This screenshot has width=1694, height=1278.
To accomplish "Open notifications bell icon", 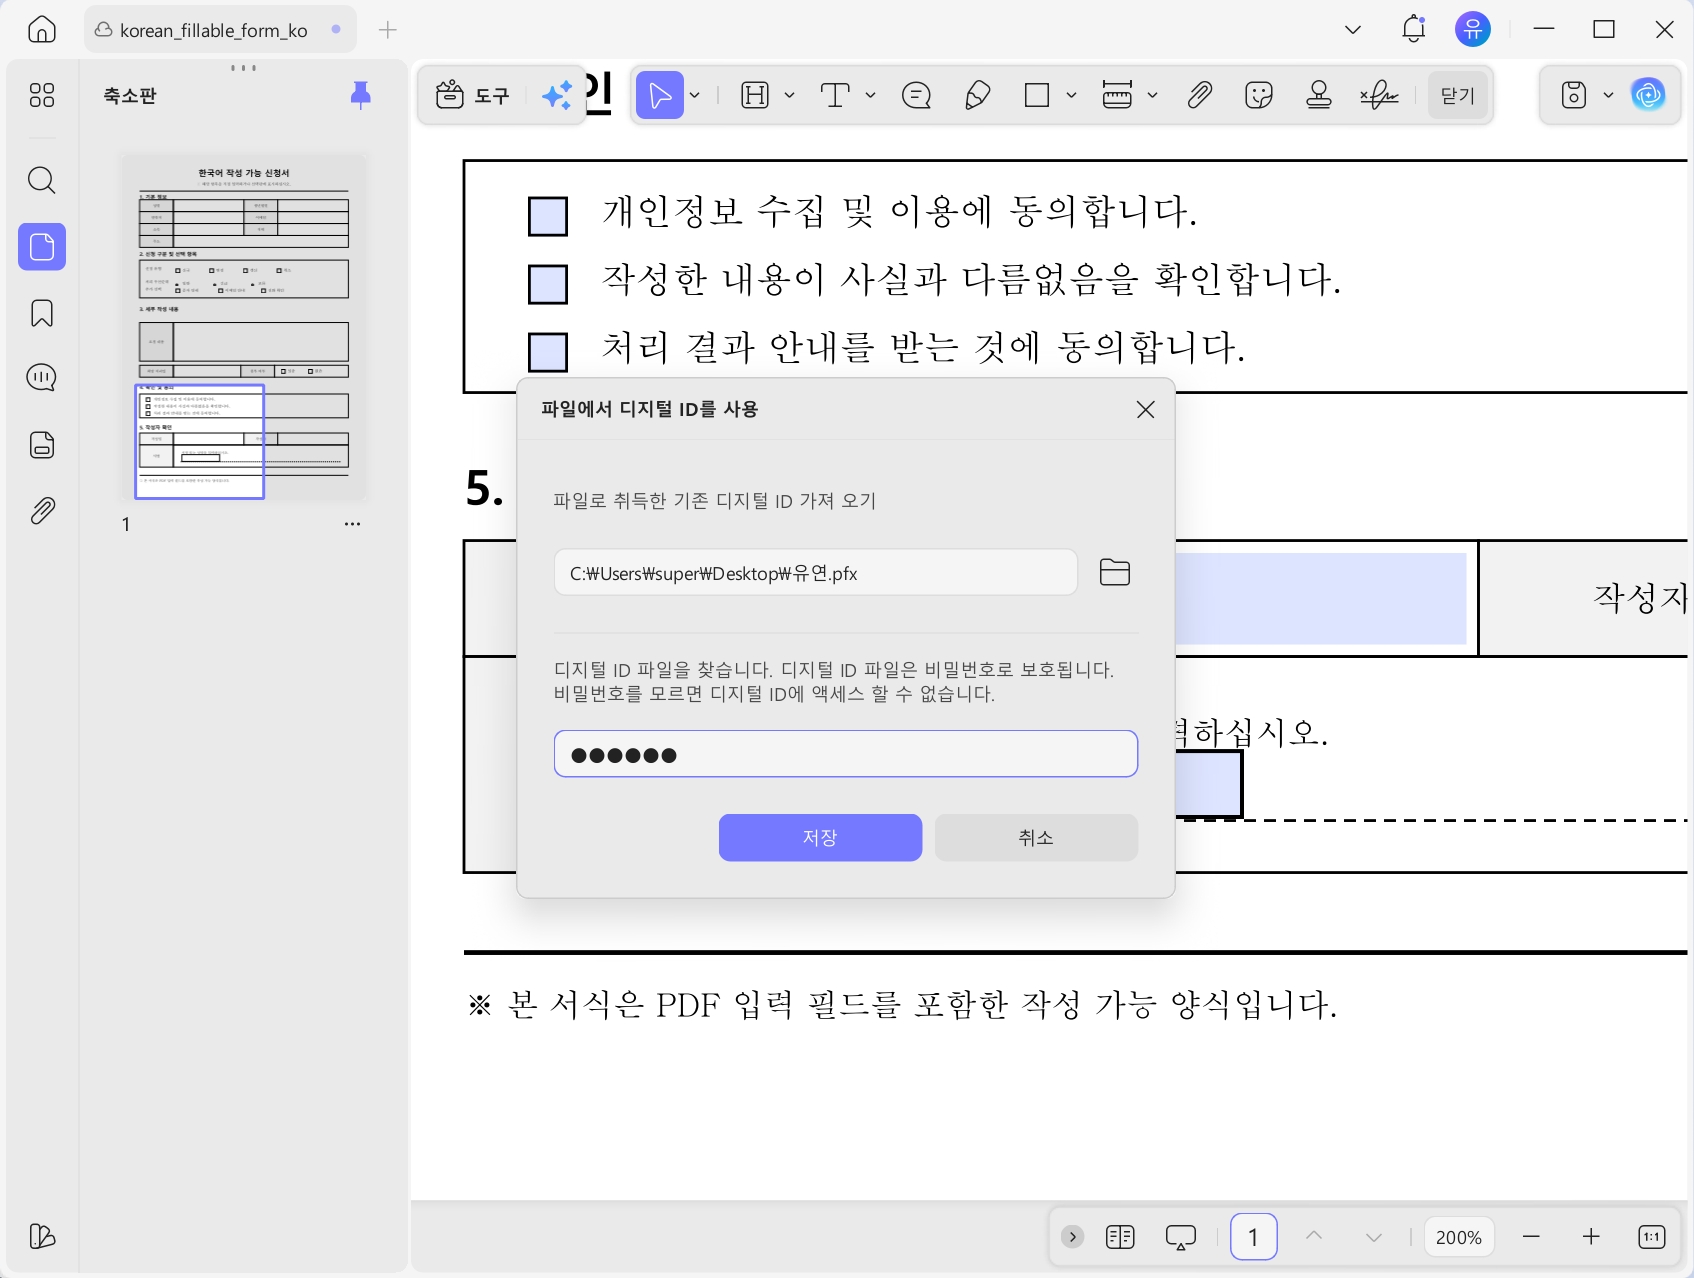I will click(1413, 30).
